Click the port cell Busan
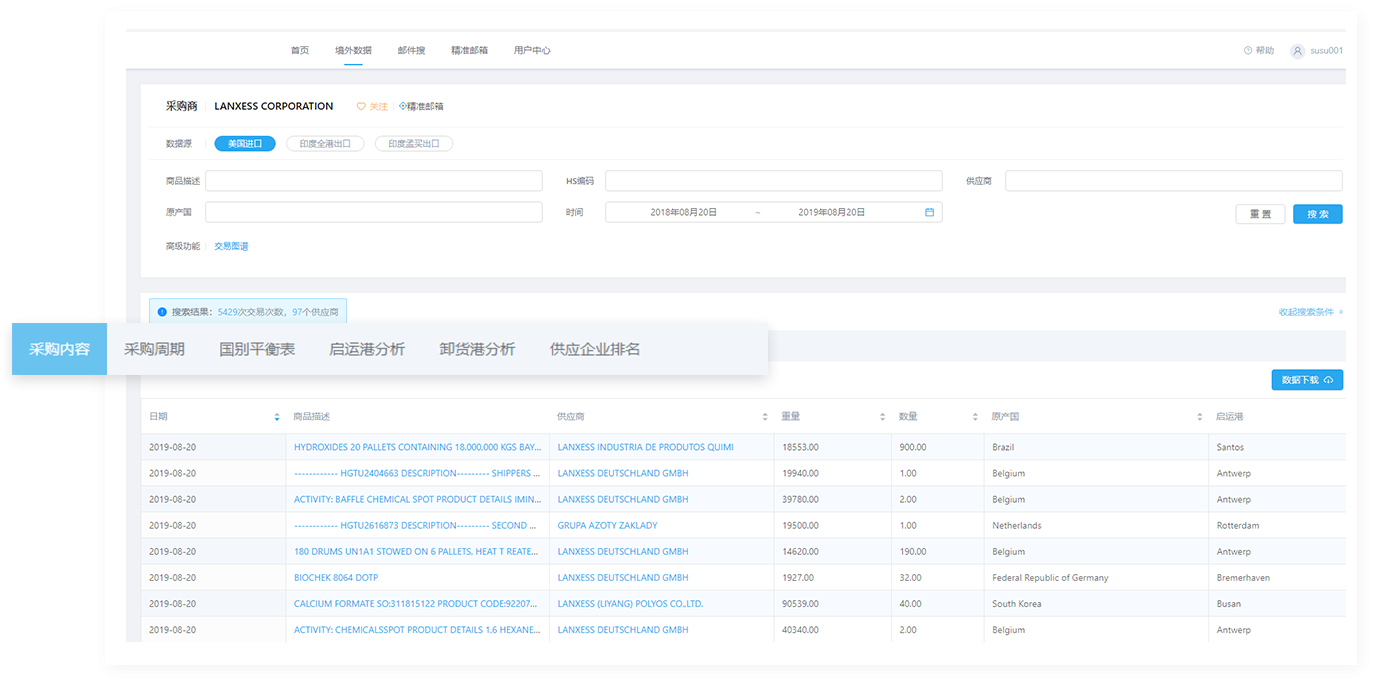Image resolution: width=1375 pixels, height=684 pixels. coord(1228,603)
